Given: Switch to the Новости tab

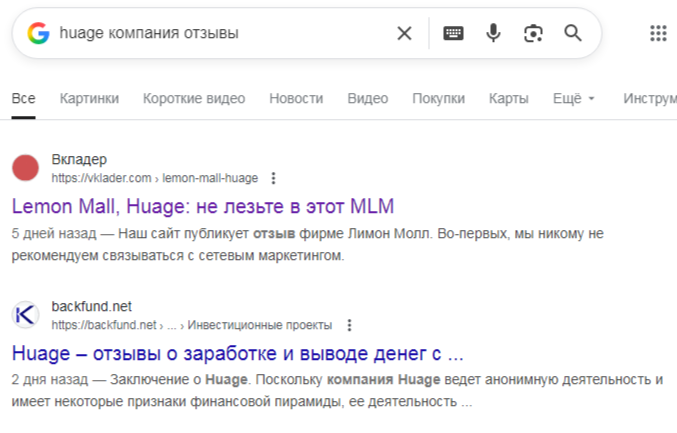Looking at the screenshot, I should (x=296, y=98).
